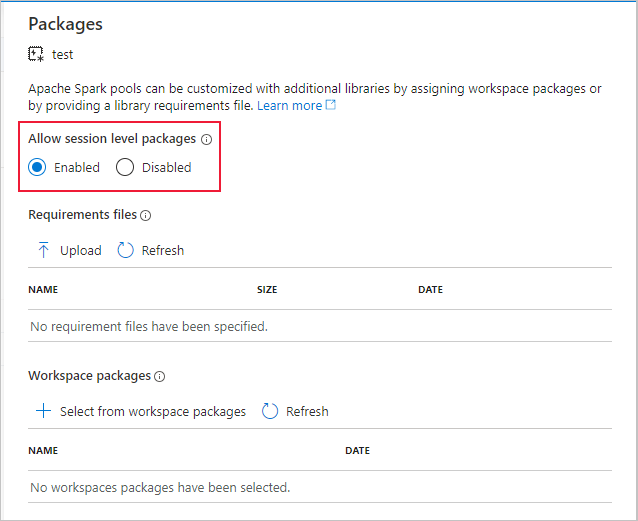Click the workspace packages NAME column header
Viewport: 638px width, 521px height.
[x=43, y=451]
